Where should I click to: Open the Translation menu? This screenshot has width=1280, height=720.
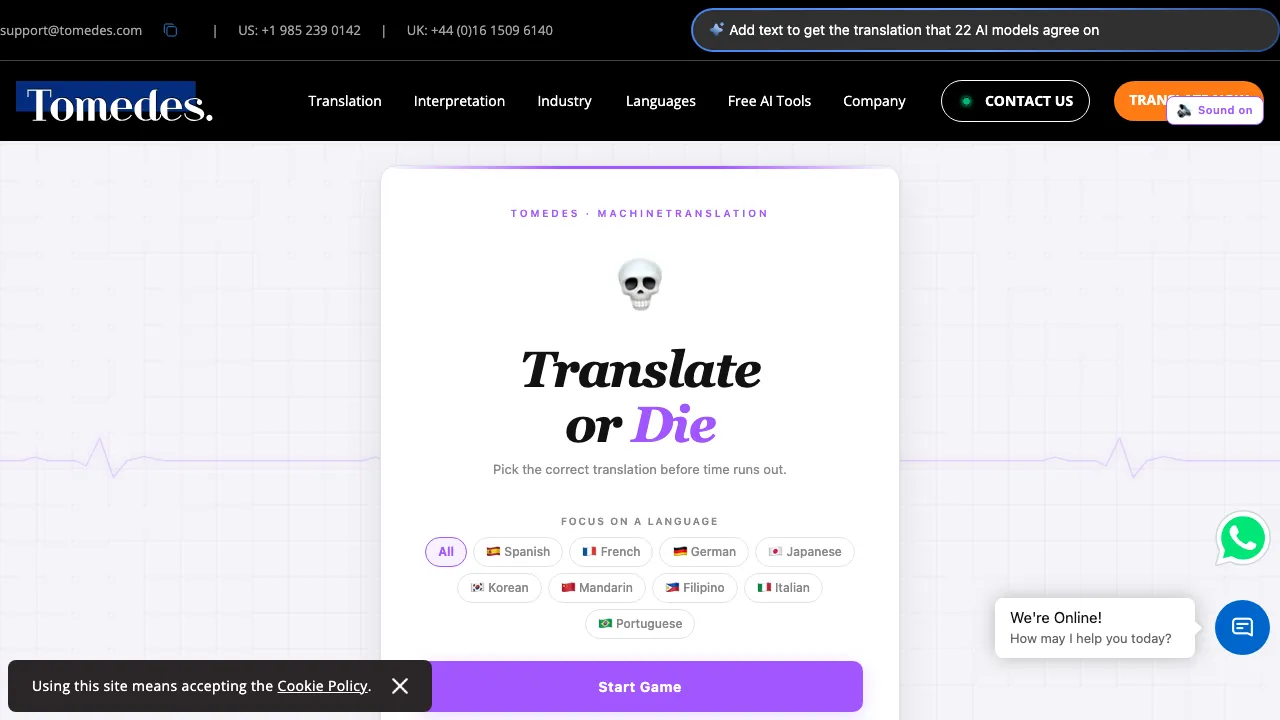tap(345, 101)
